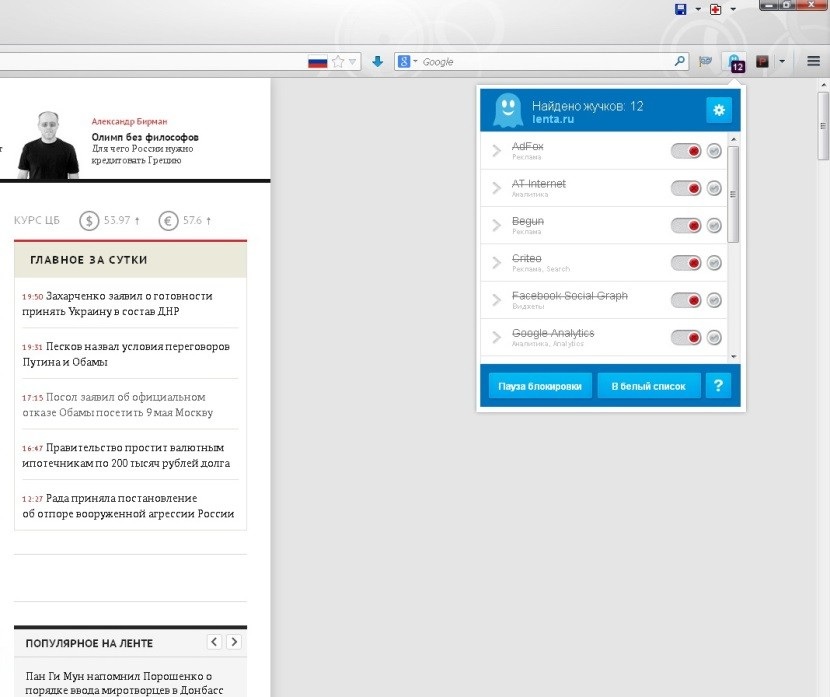Image resolution: width=830 pixels, height=697 pixels.
Task: Click the blue floppy disk save icon
Action: click(681, 9)
